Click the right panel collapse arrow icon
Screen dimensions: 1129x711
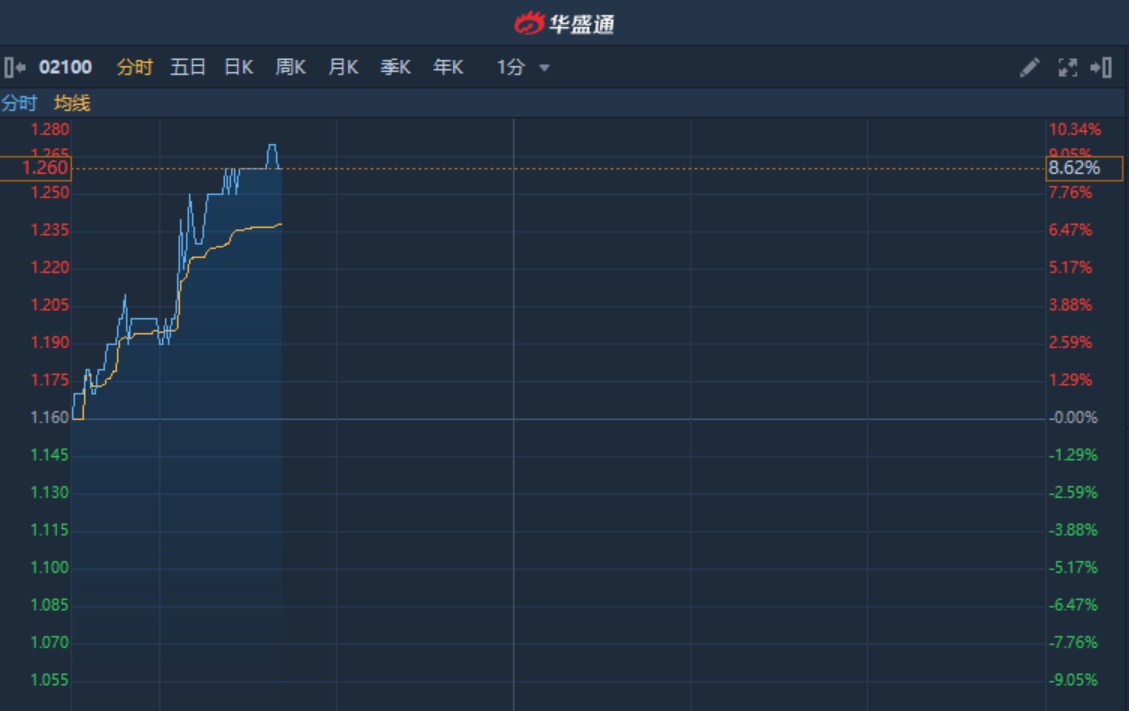[1101, 68]
